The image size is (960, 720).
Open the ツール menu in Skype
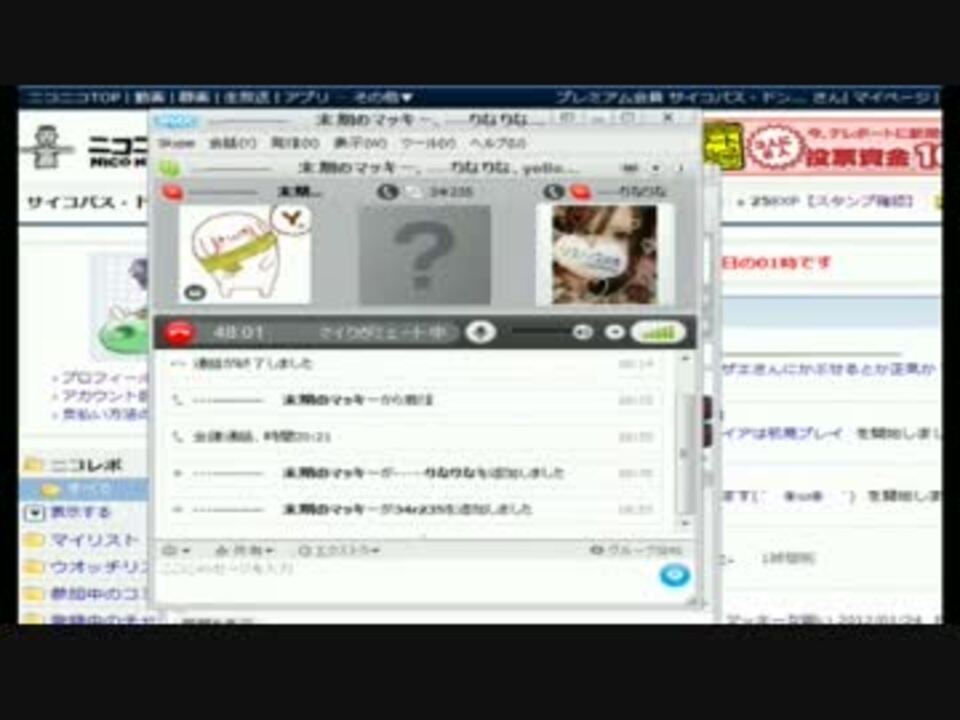coord(429,143)
